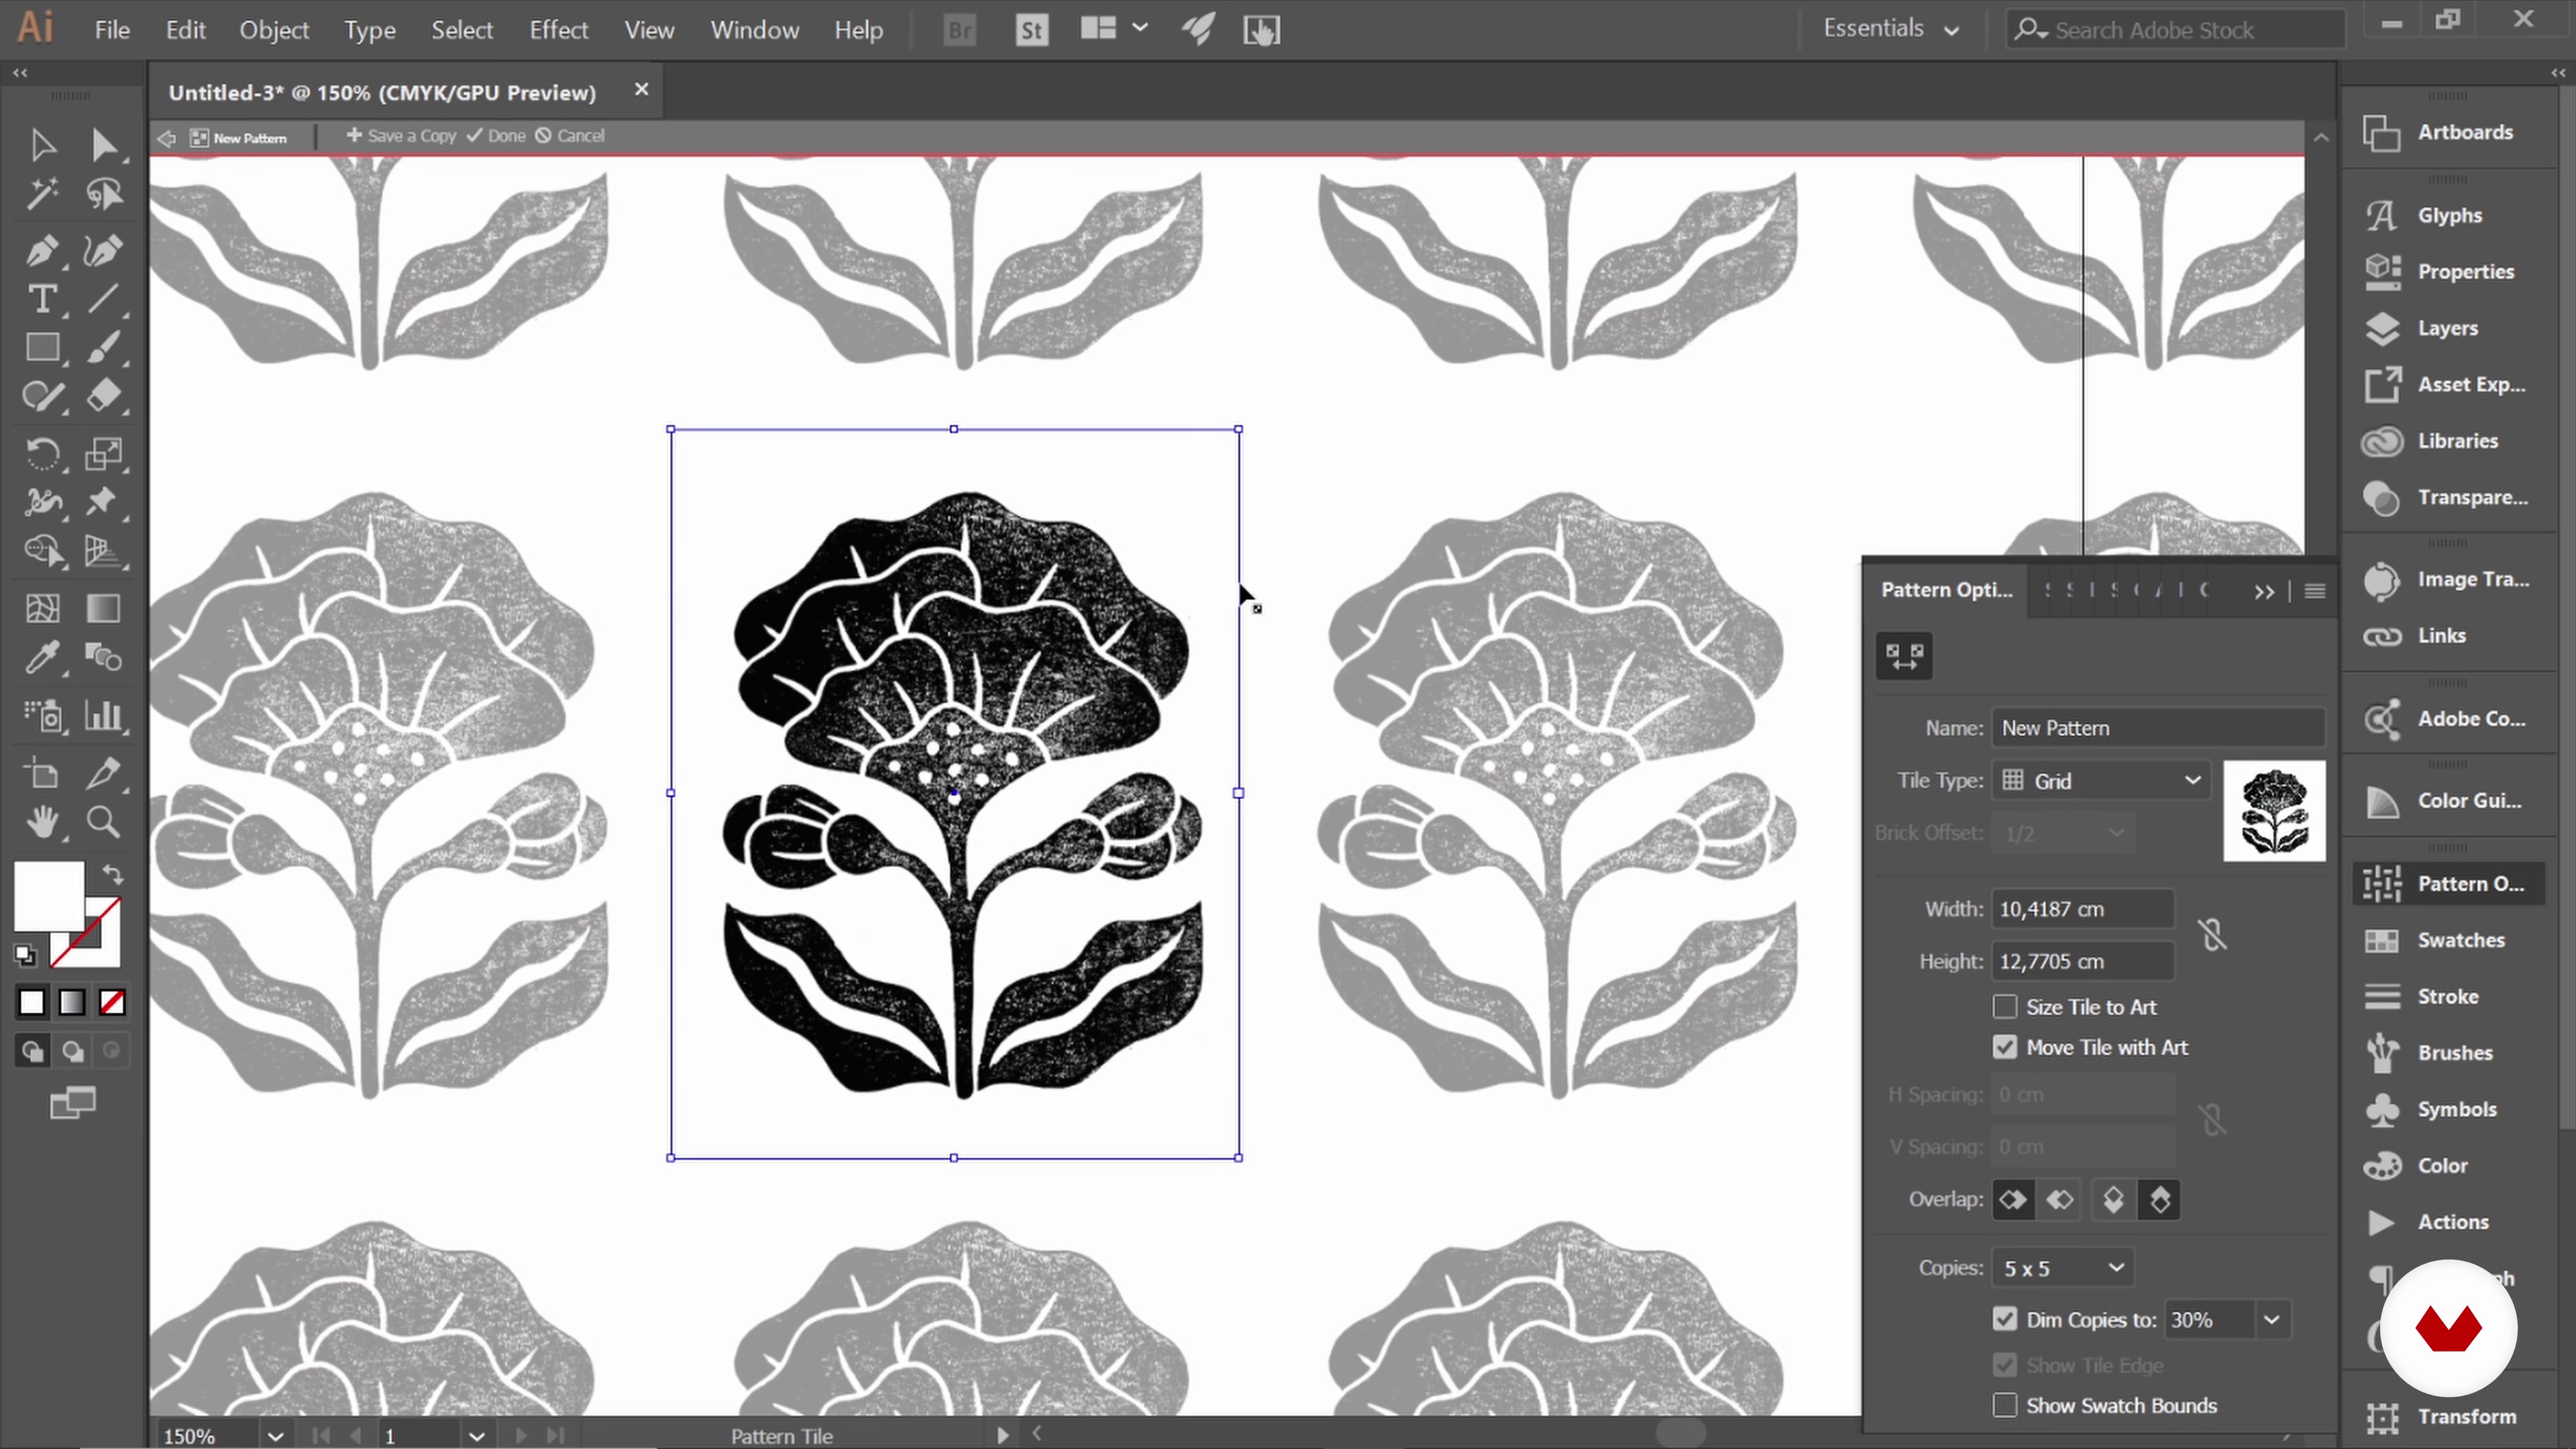Select the Paintbrush tool
The height and width of the screenshot is (1449, 2576).
pyautogui.click(x=103, y=348)
